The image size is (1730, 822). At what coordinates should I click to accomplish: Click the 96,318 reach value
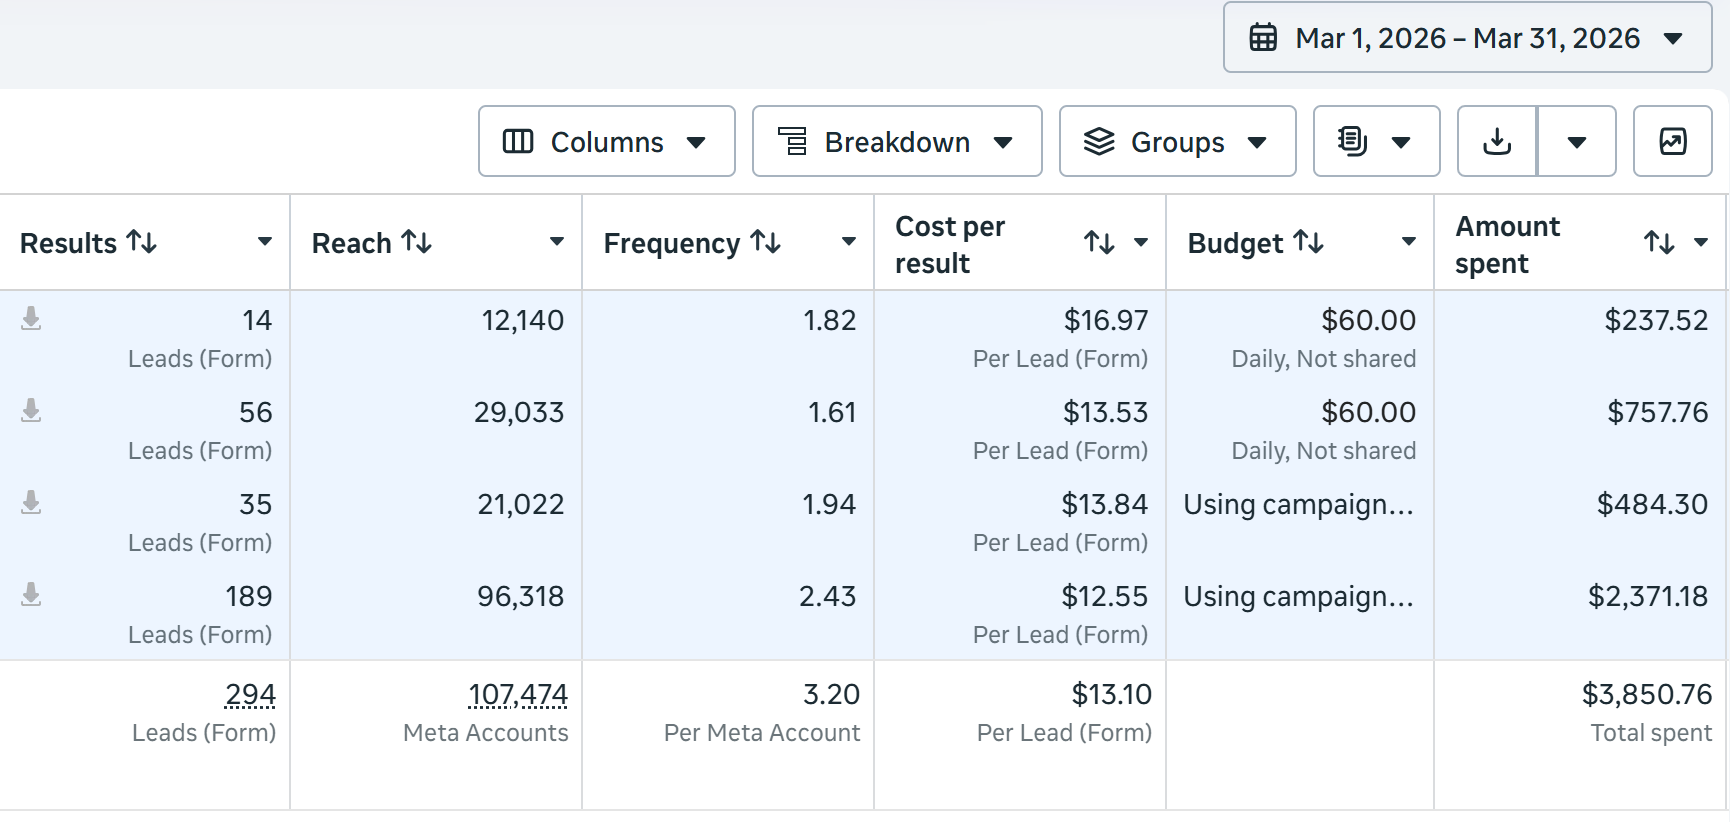click(520, 596)
